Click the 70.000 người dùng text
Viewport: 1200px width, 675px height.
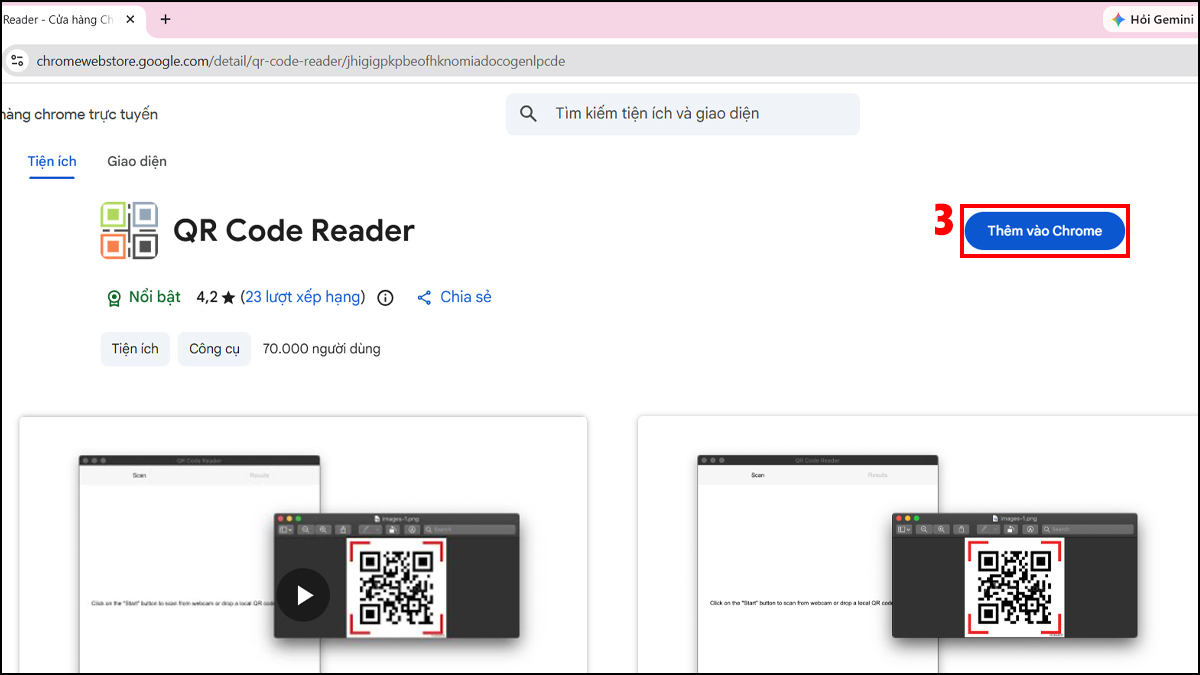pos(321,349)
